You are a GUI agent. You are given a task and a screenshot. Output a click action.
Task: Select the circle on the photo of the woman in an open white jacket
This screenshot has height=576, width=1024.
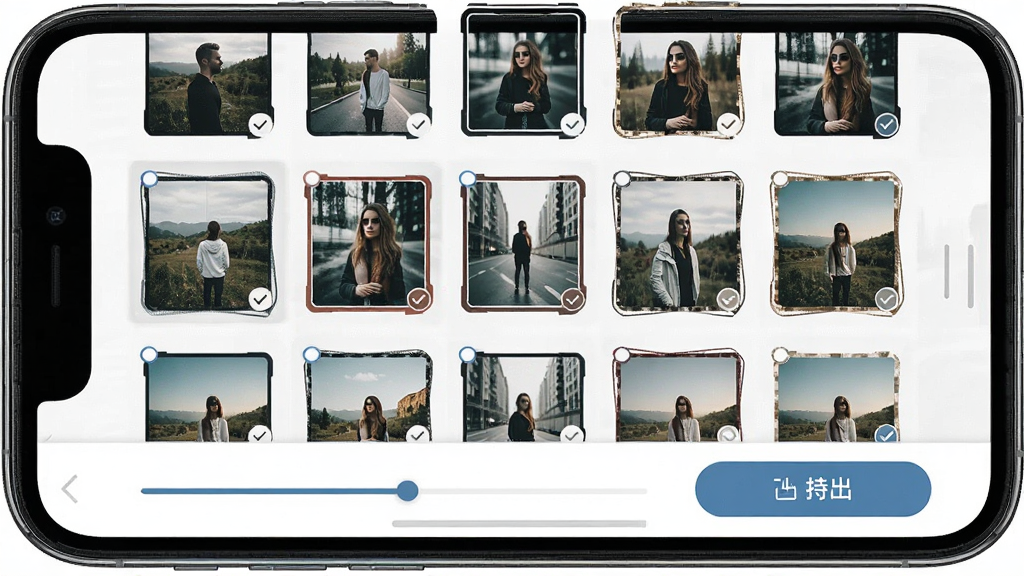(622, 178)
